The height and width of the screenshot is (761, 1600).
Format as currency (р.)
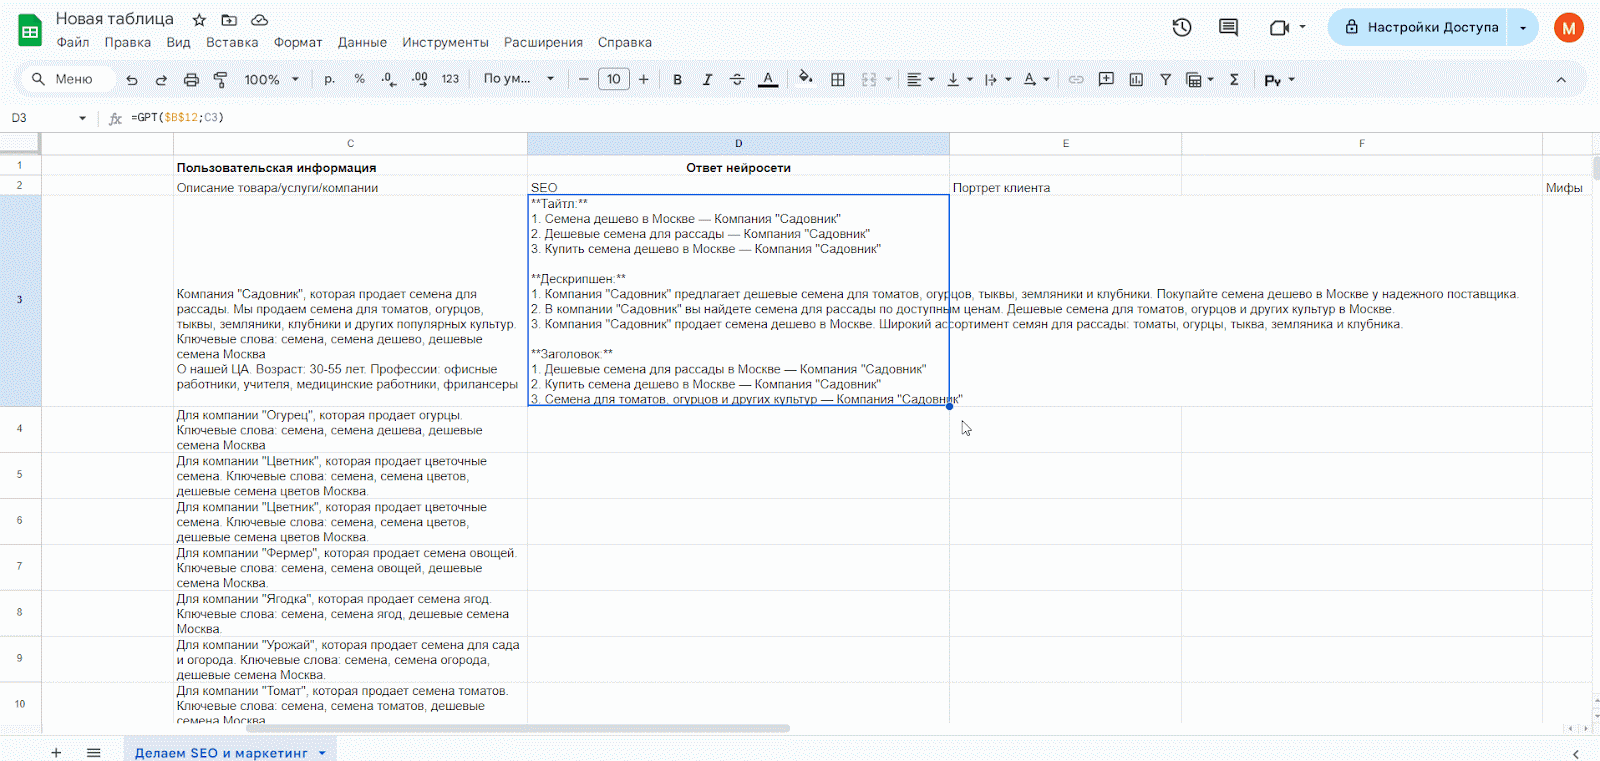click(x=329, y=79)
